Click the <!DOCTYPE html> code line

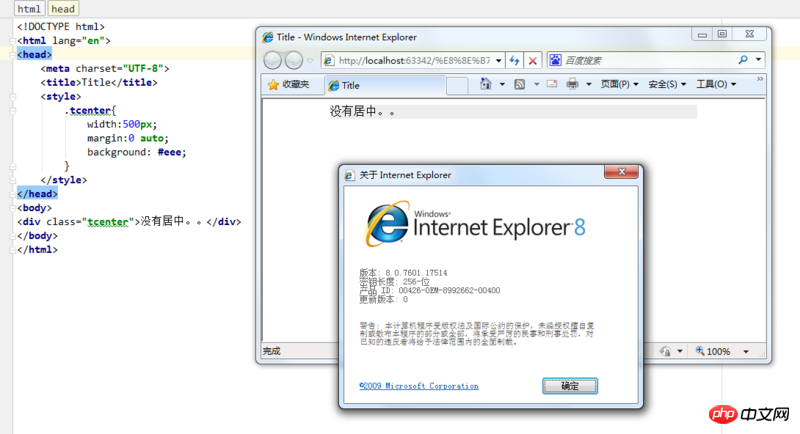(61, 27)
